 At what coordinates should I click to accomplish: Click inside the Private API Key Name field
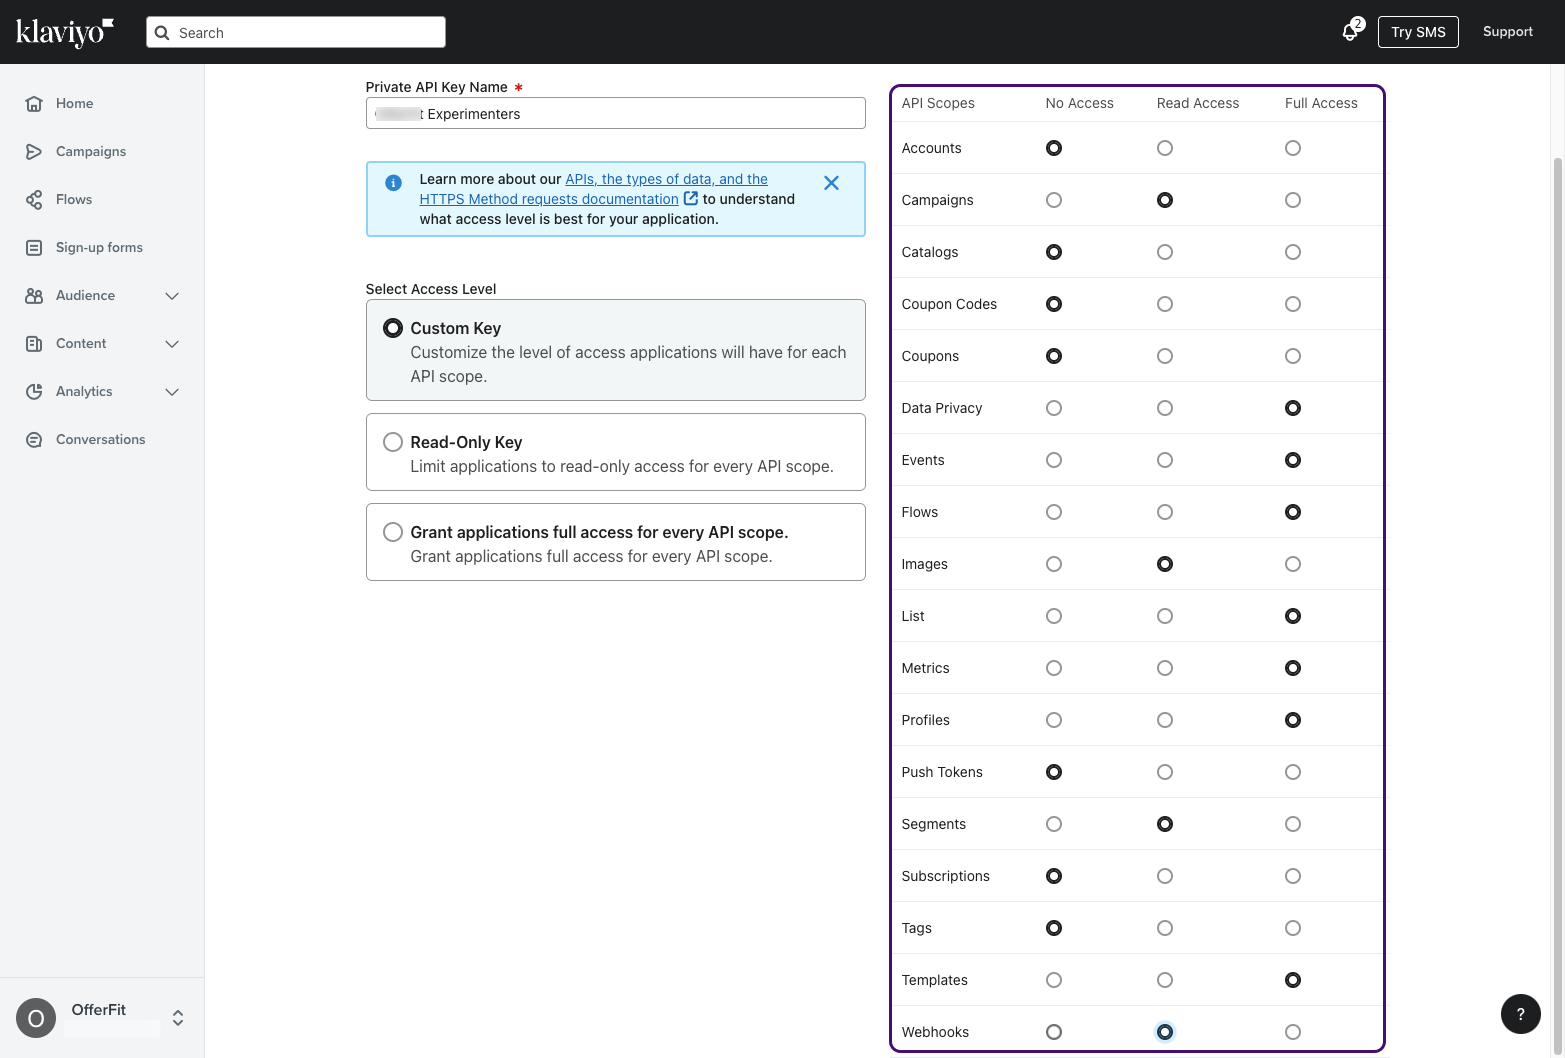pos(615,113)
